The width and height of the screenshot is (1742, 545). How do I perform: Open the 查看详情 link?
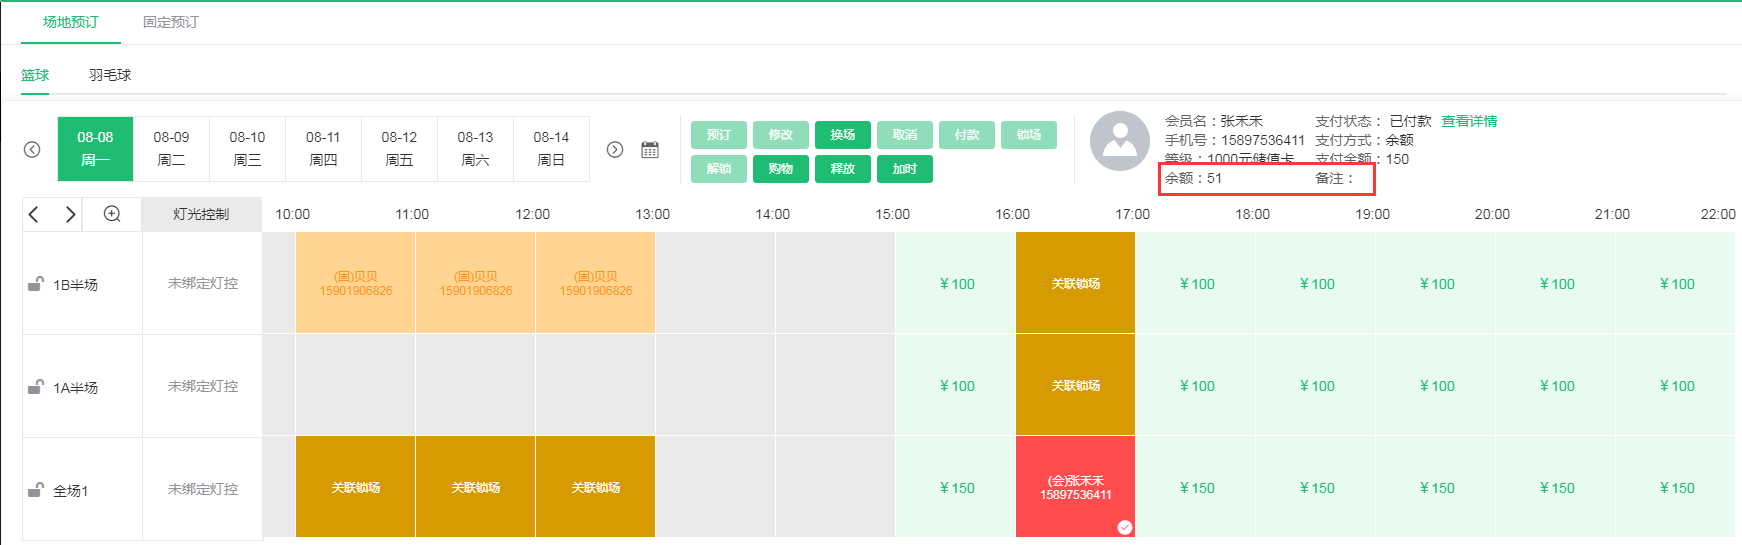tap(1469, 121)
